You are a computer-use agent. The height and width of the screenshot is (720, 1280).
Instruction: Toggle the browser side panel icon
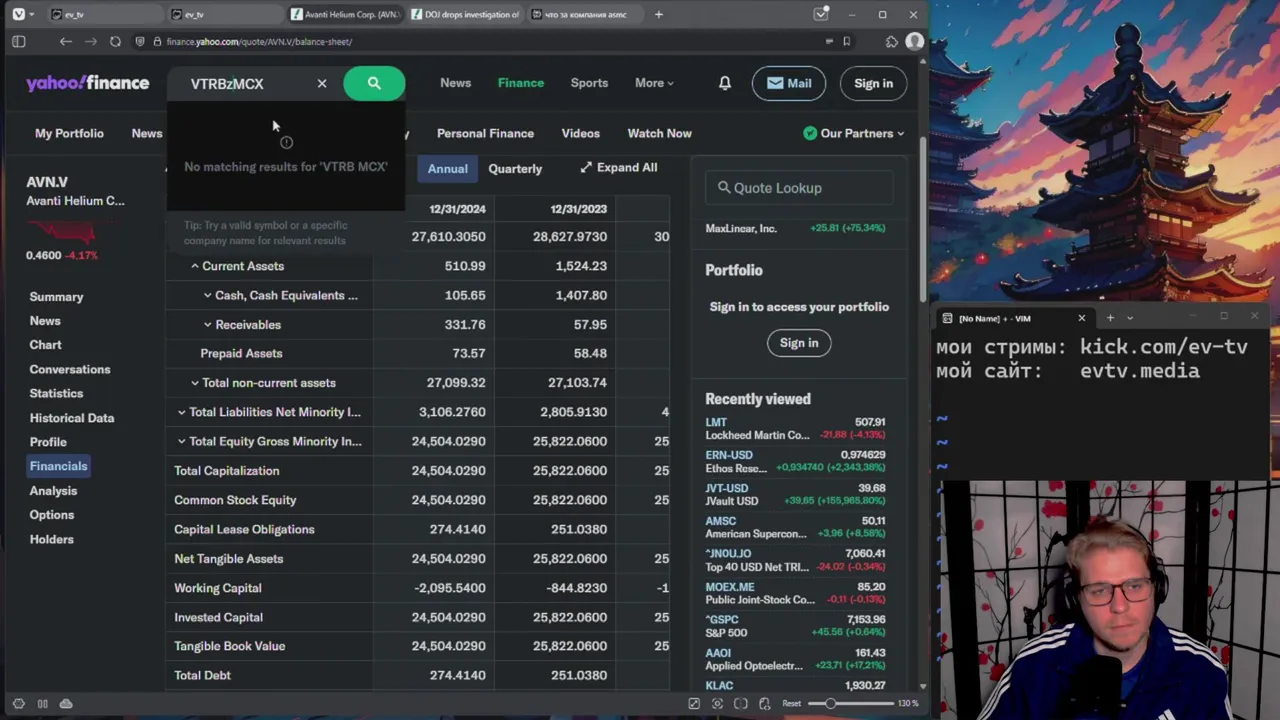(x=18, y=42)
